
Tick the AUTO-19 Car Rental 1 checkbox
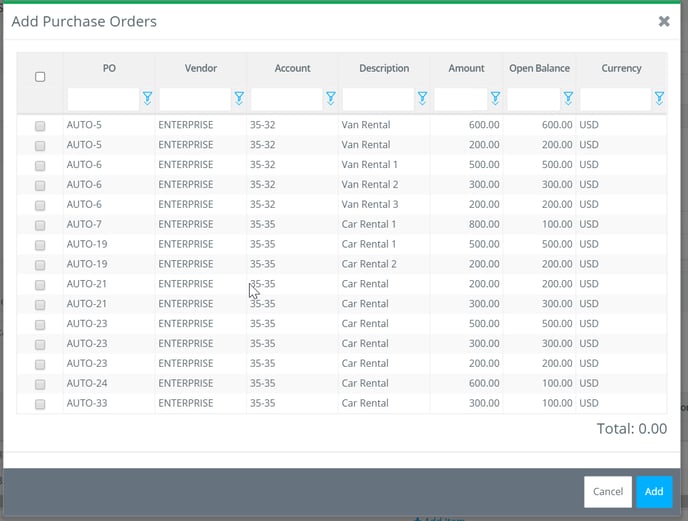point(40,245)
